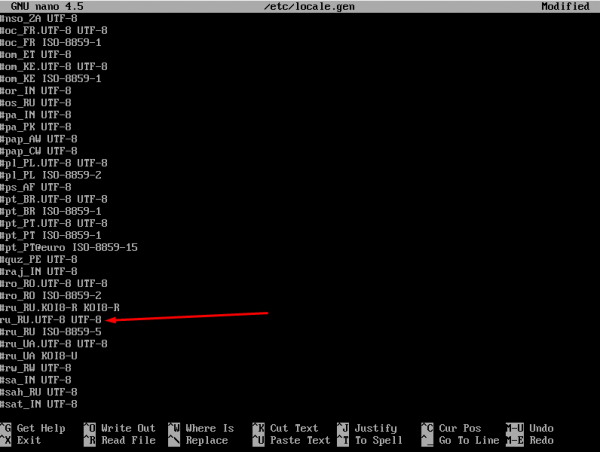The height and width of the screenshot is (452, 600).
Task: Place cursor on line #ru_RU ISO-8859-5
Action: [x=51, y=332]
